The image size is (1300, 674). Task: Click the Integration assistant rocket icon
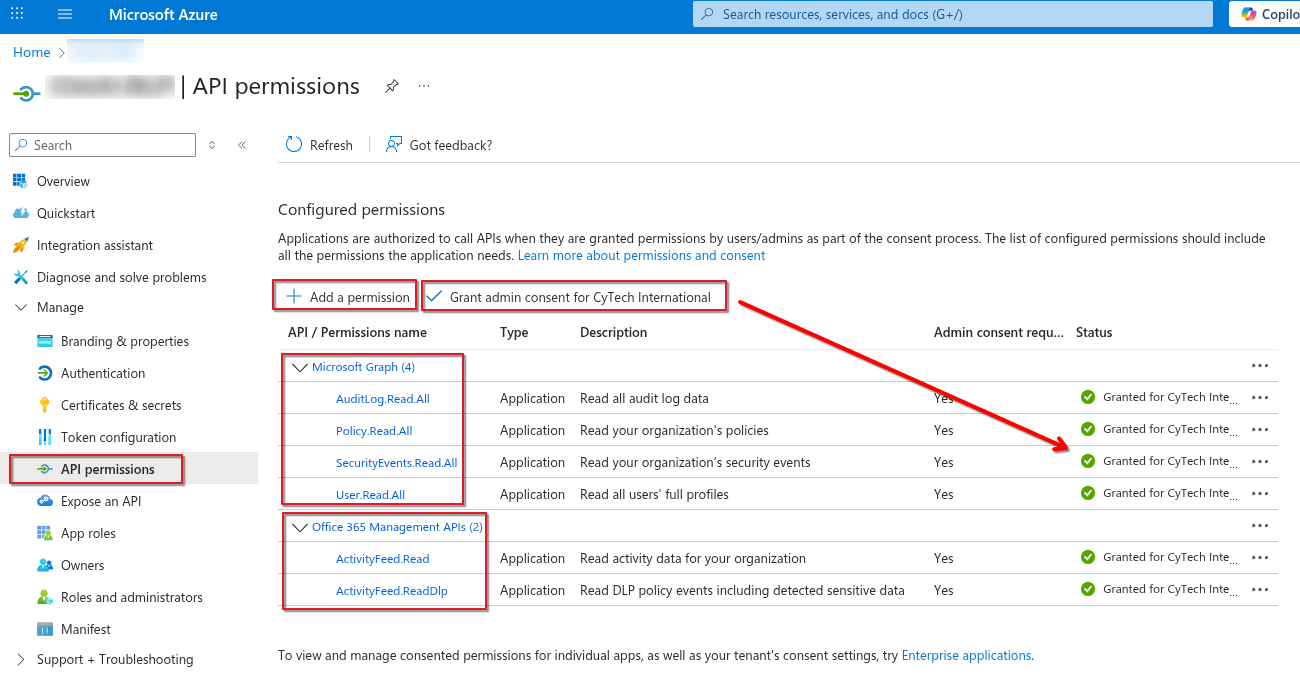point(19,245)
